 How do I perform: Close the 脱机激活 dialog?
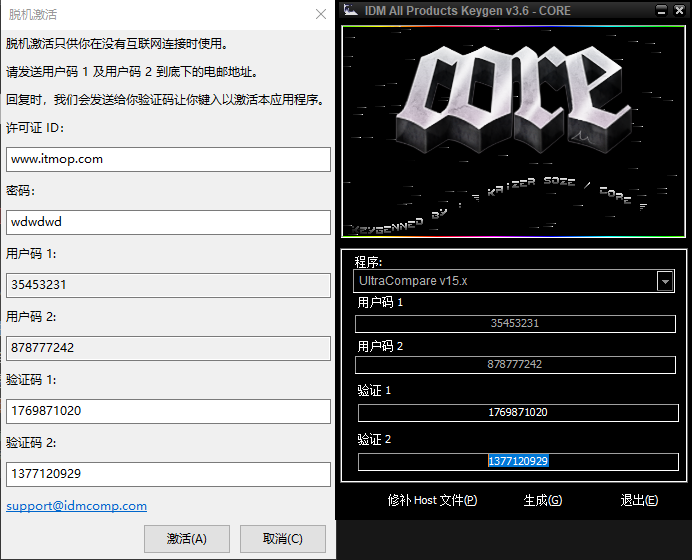[321, 14]
